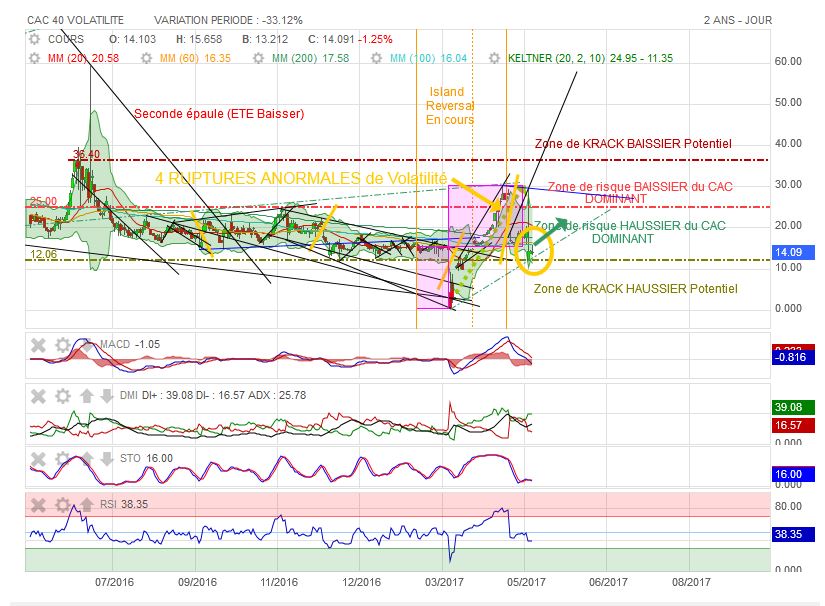
Task: Click 'Zone de KRACK HAUSSIER Potentiel' annotation
Action: pos(636,289)
